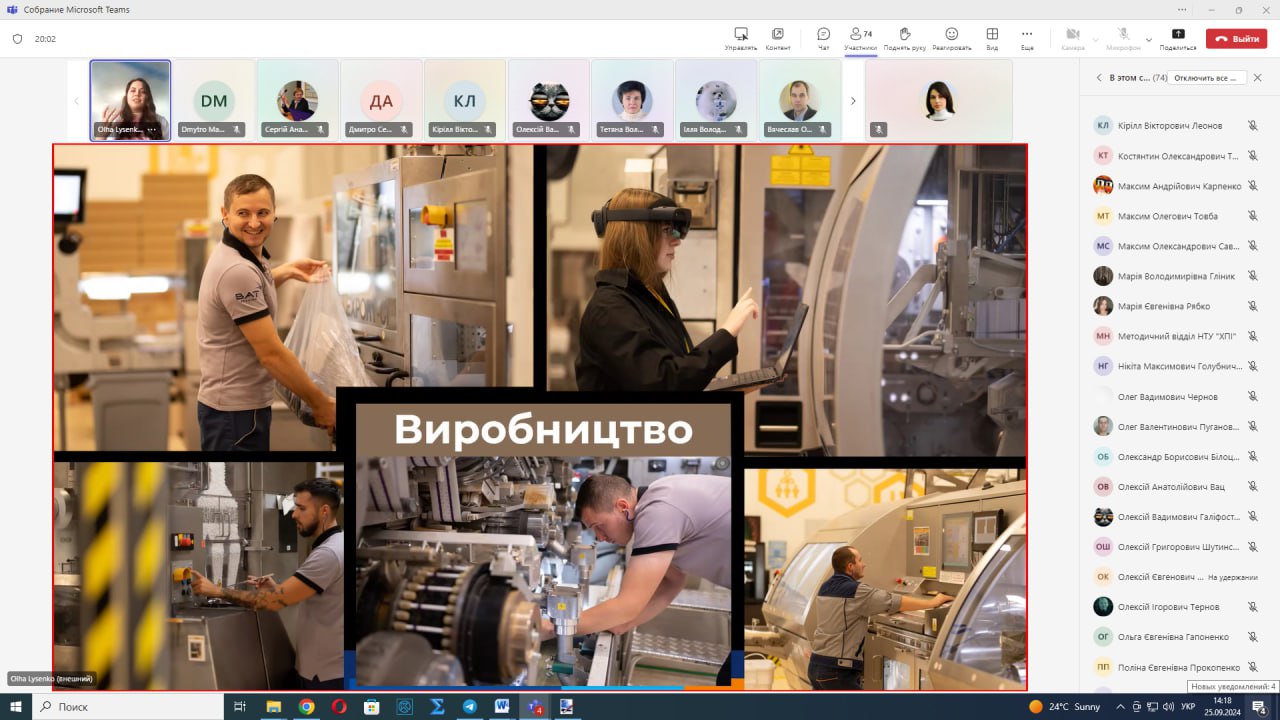Image resolution: width=1280 pixels, height=720 pixels.
Task: Select Олексій's cat-avatar participant tile
Action: (x=549, y=100)
